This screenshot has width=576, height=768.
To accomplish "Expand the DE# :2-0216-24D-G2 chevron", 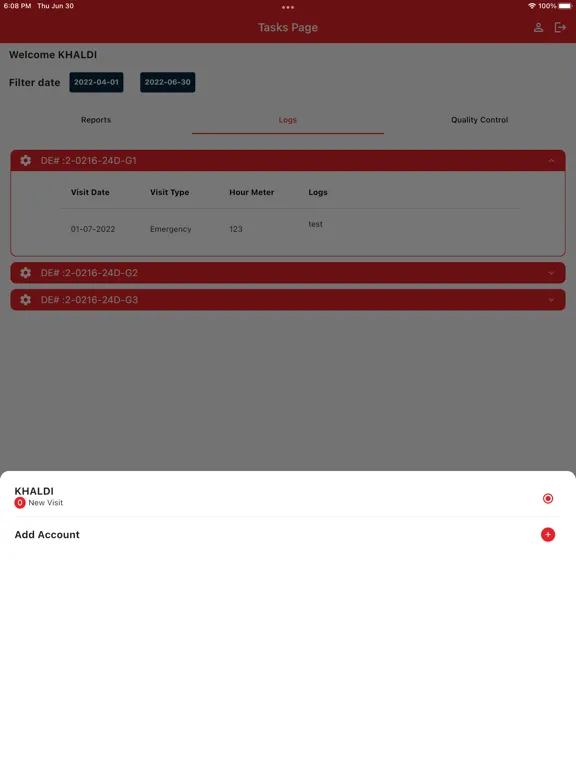I will pyautogui.click(x=552, y=273).
